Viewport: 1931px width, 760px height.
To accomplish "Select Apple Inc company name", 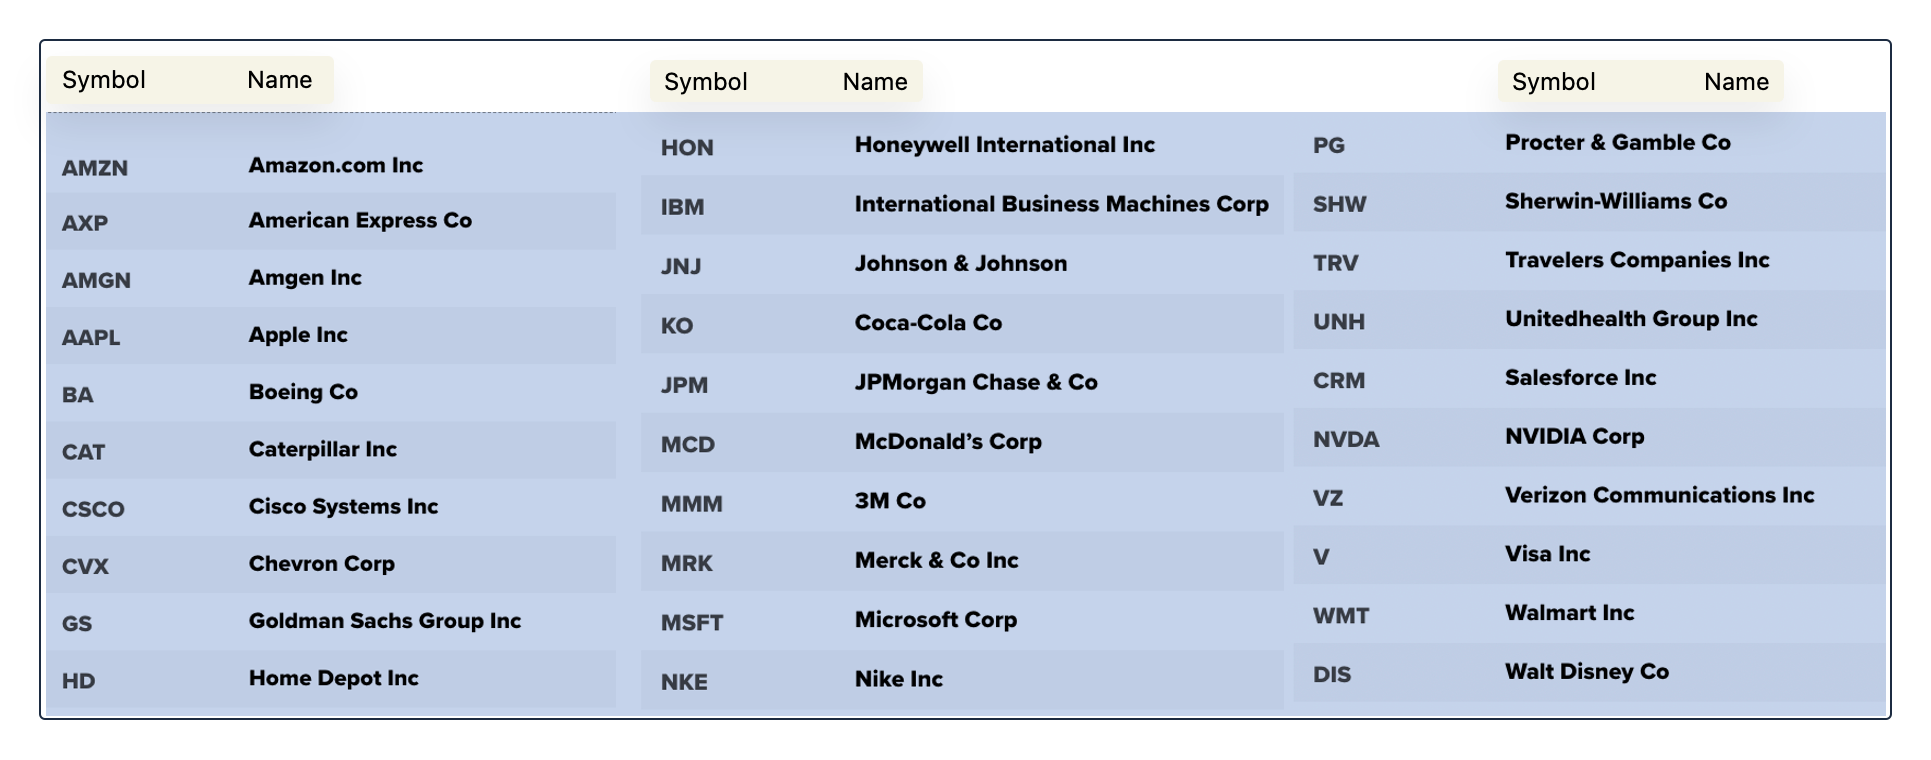I will click(298, 335).
